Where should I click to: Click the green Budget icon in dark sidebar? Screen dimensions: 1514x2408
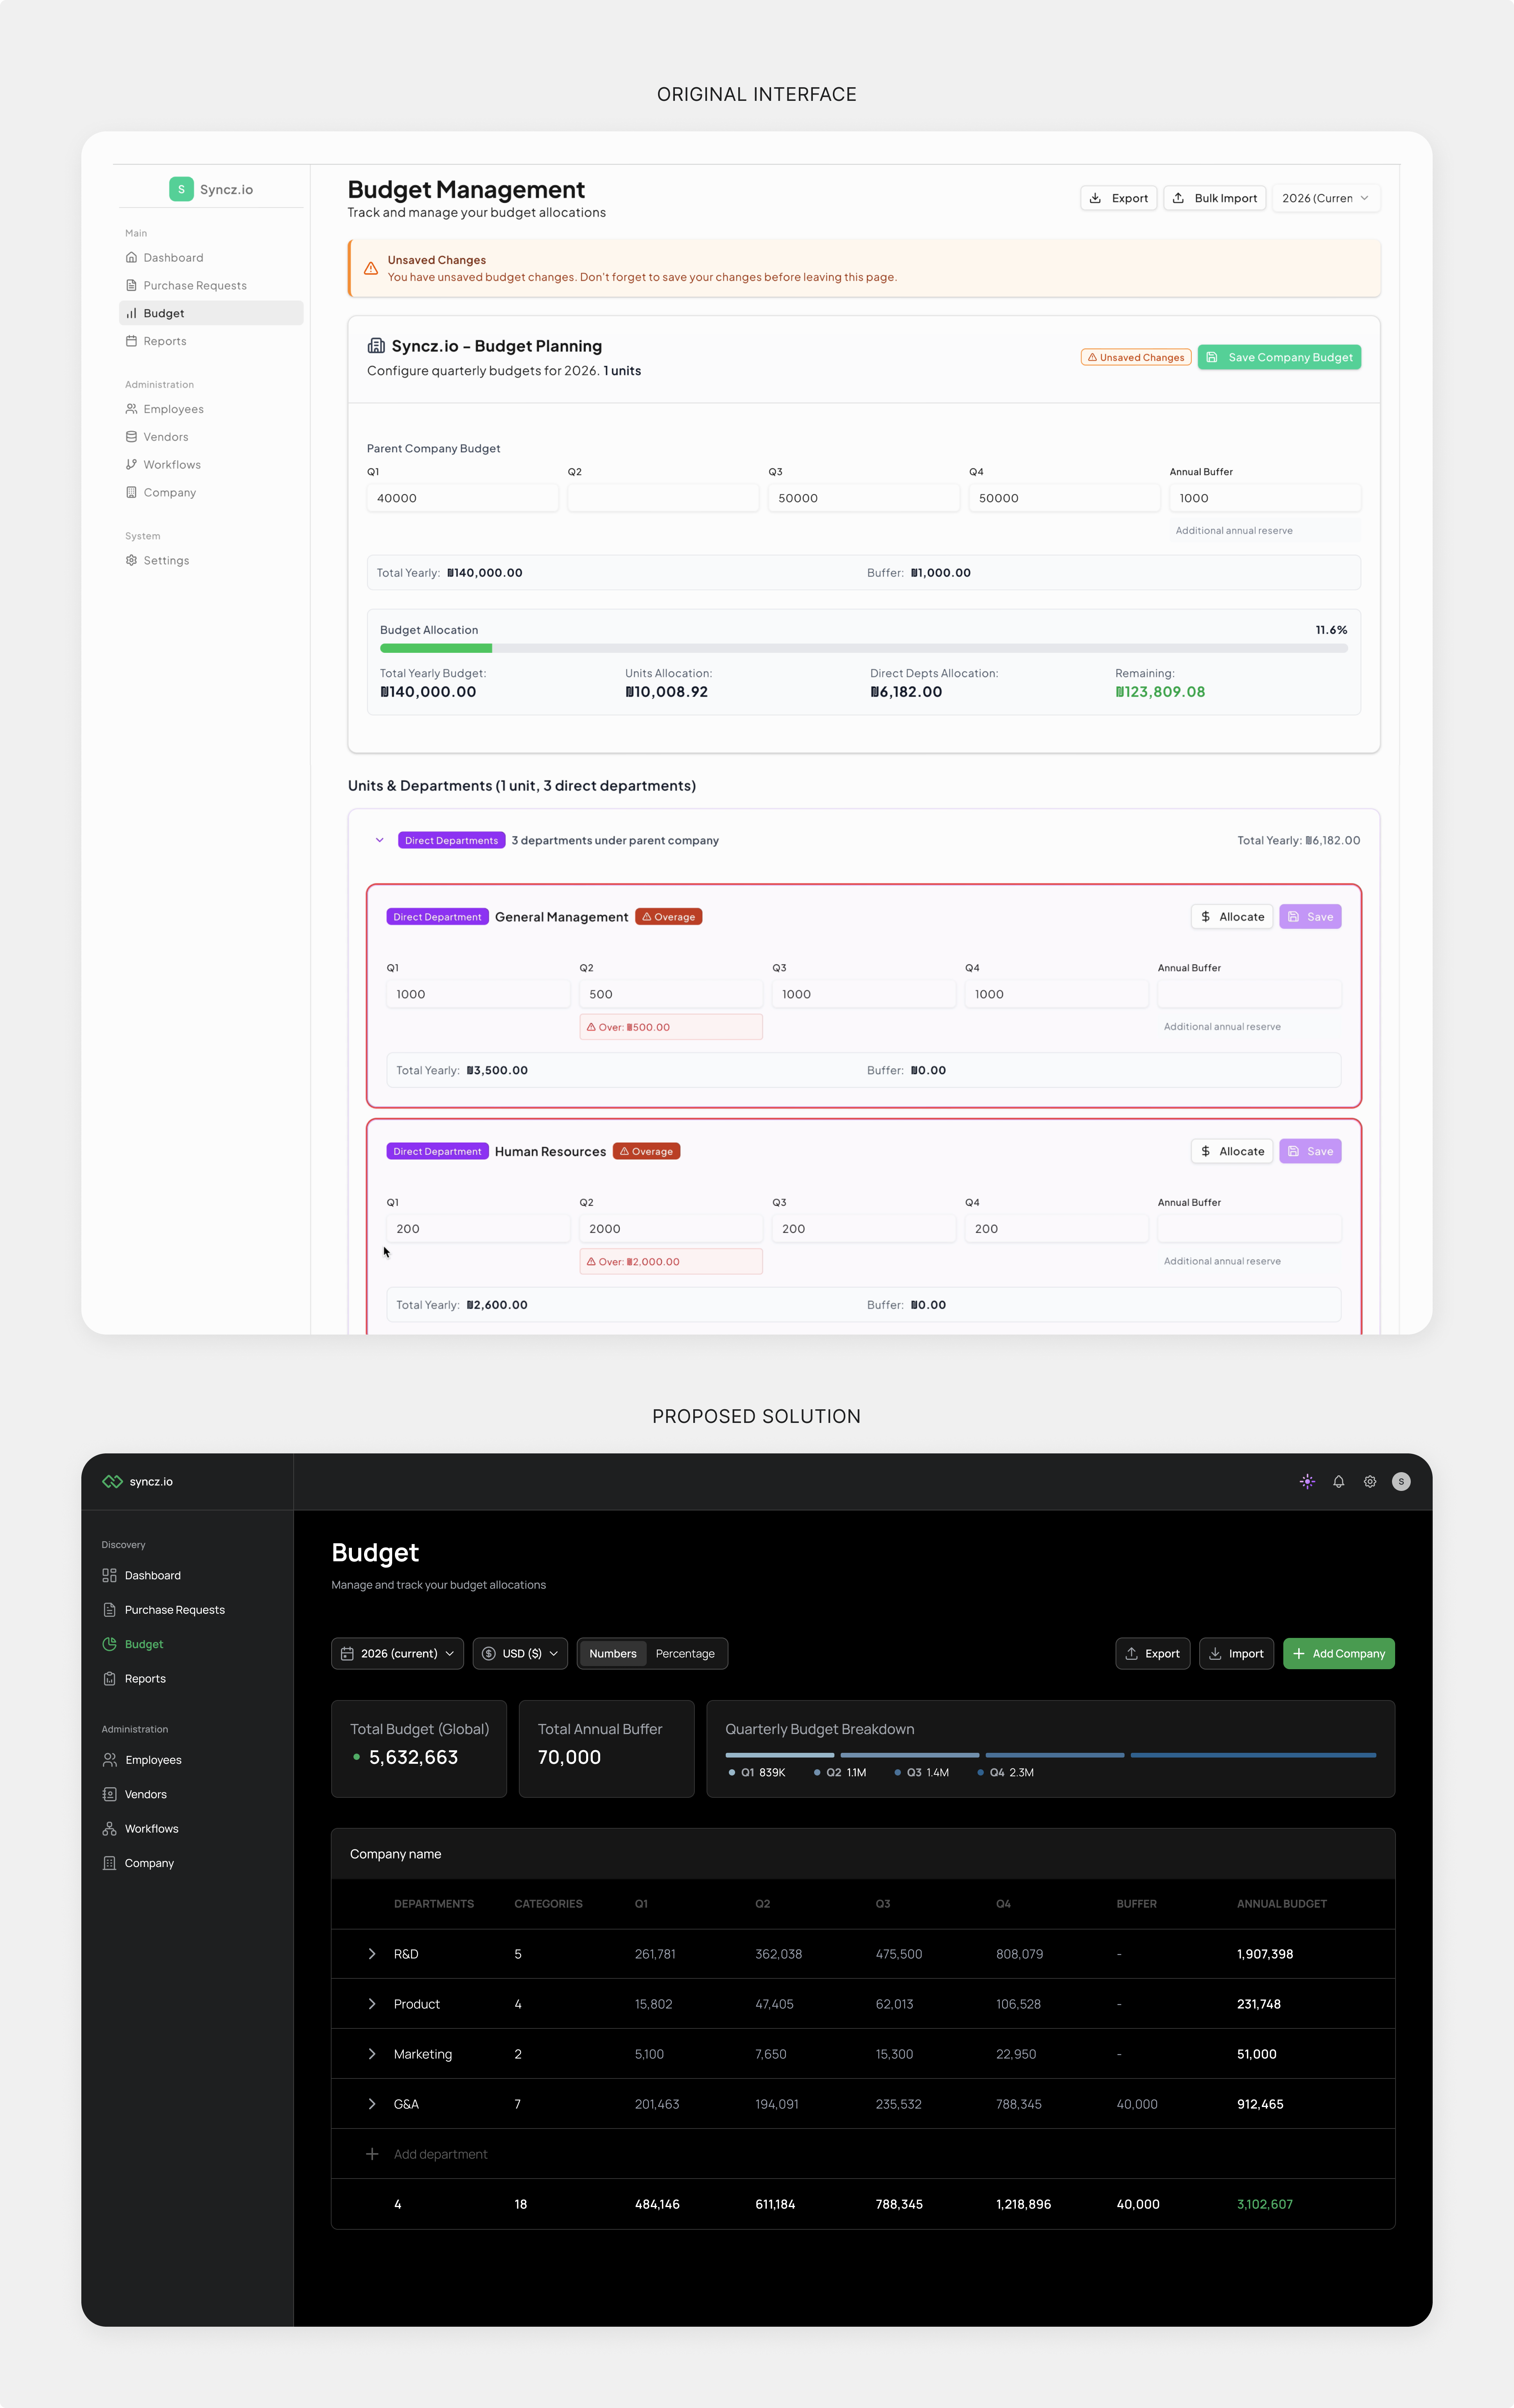click(109, 1644)
